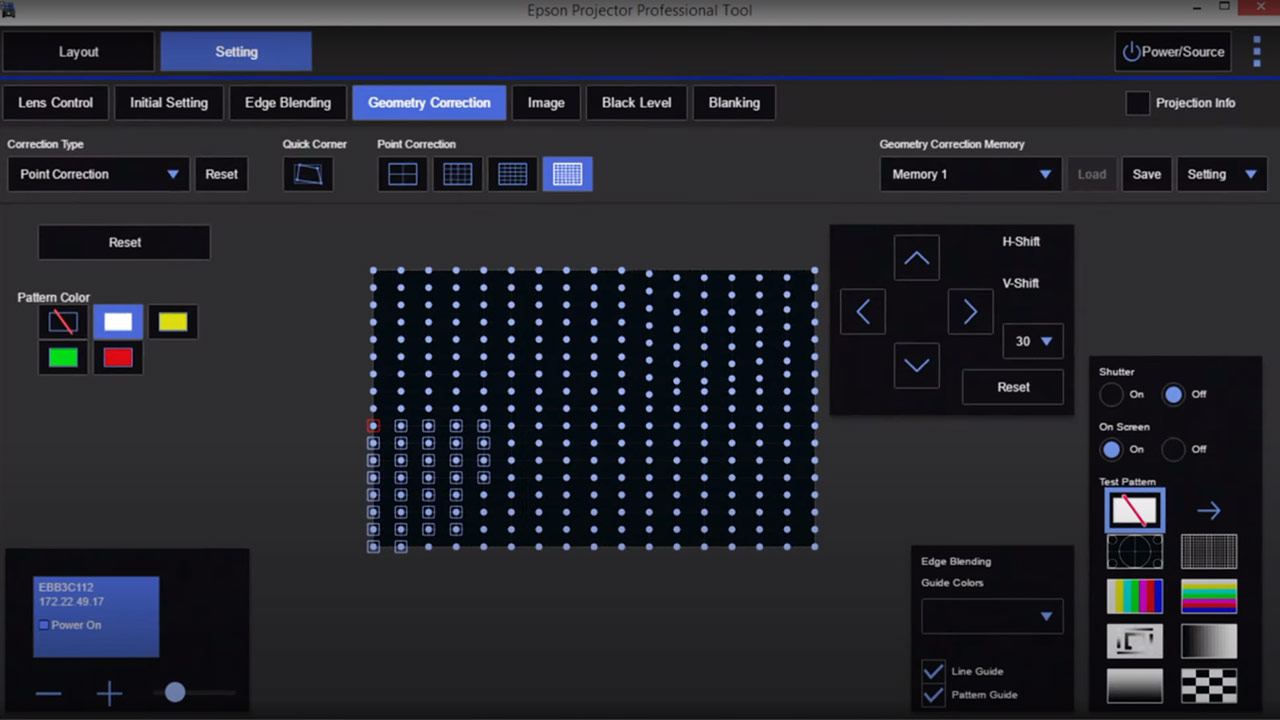Open the shift step value 30 dropdown

tap(1033, 341)
